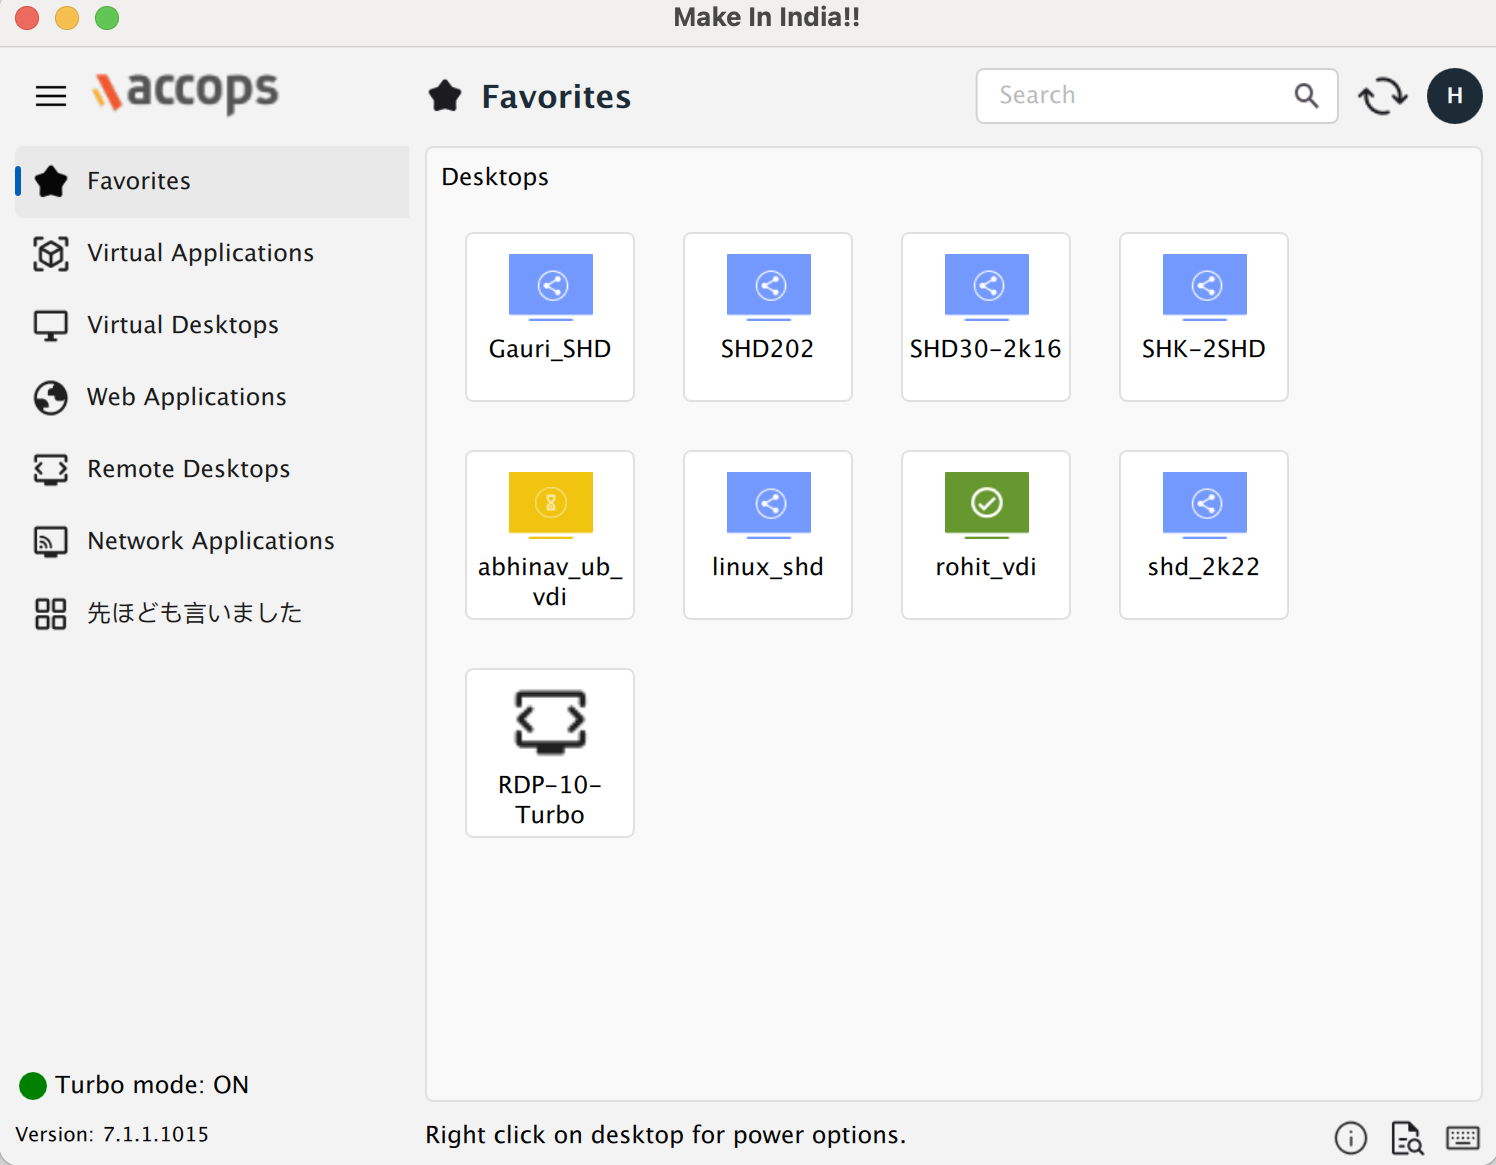Screen dimensions: 1496x1165
Task: Open the 先ほども言いました sidebar category
Action: (194, 613)
